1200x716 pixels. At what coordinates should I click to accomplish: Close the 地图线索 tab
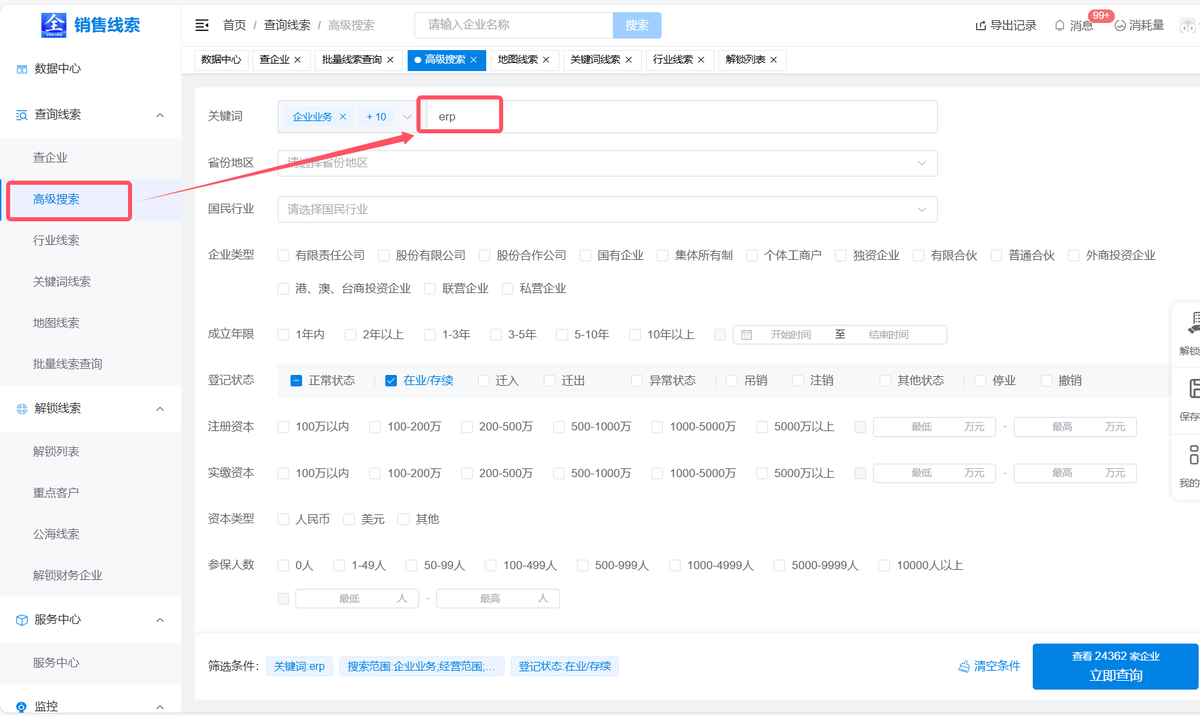click(546, 60)
